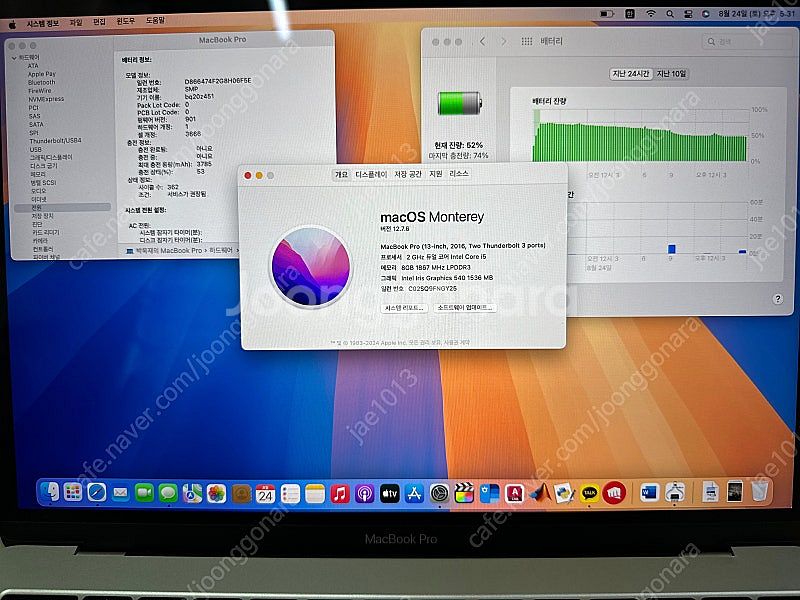Switch to the 디스플레이 tab
Screen dimensions: 800x600
(371, 174)
